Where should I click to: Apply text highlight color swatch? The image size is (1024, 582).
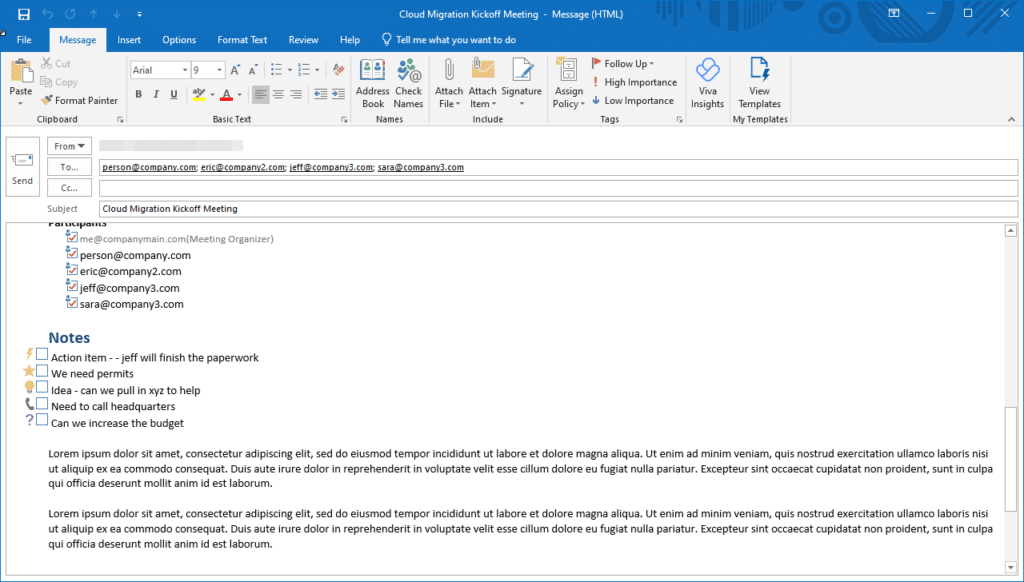(199, 95)
